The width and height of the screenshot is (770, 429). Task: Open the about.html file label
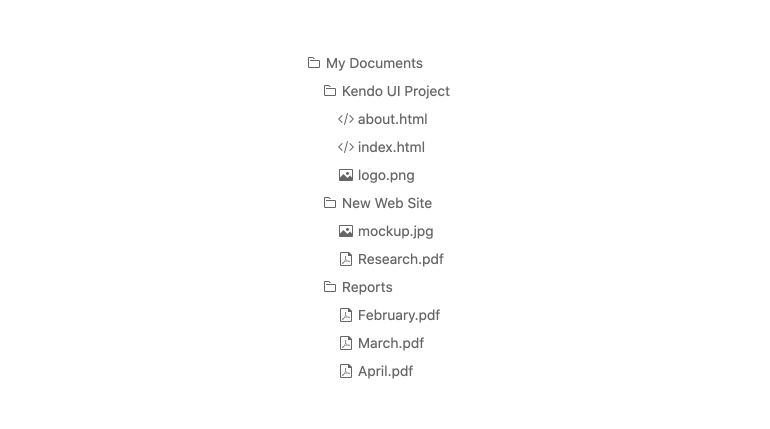392,119
